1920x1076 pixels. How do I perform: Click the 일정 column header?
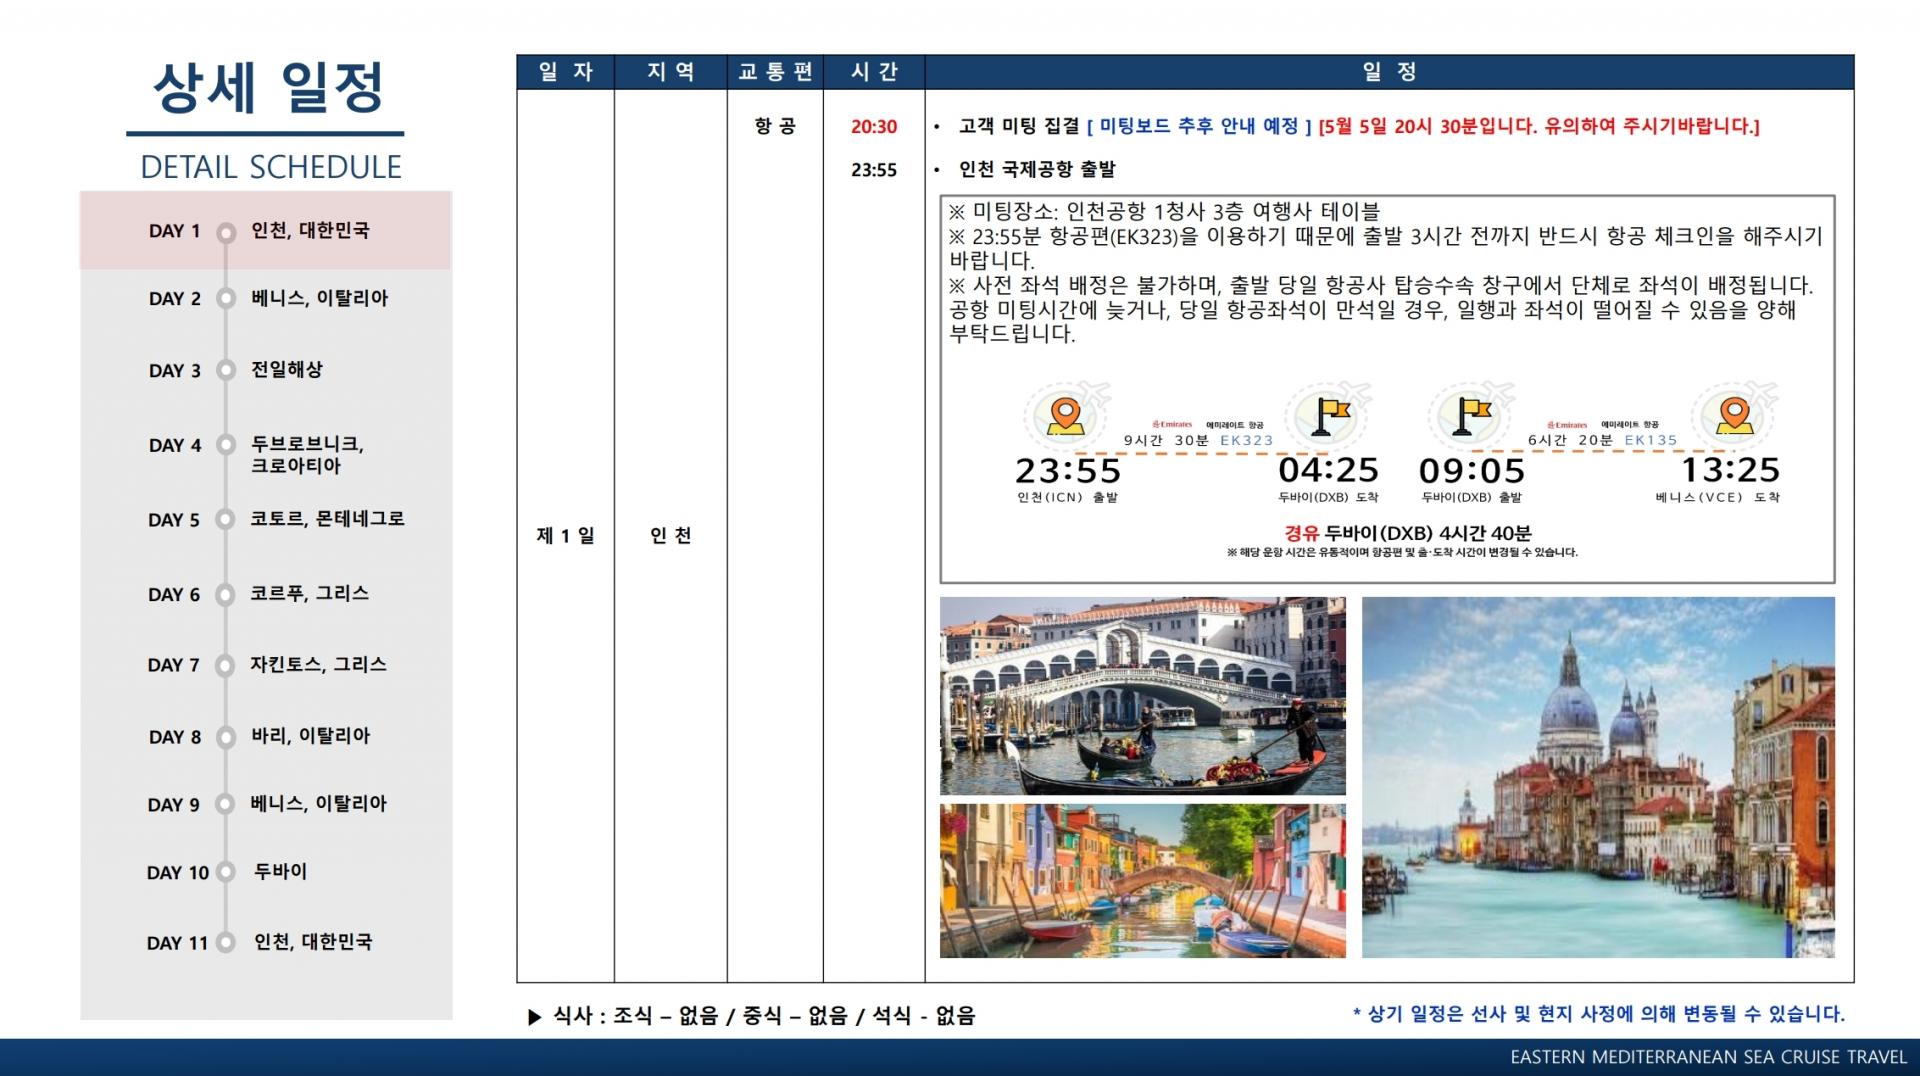tap(1389, 72)
